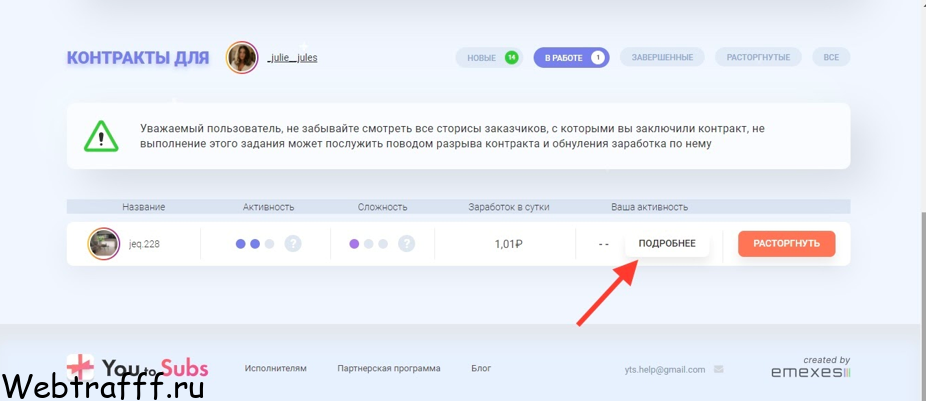
Task: Open the НОВЫЕ contracts tab
Action: click(489, 58)
